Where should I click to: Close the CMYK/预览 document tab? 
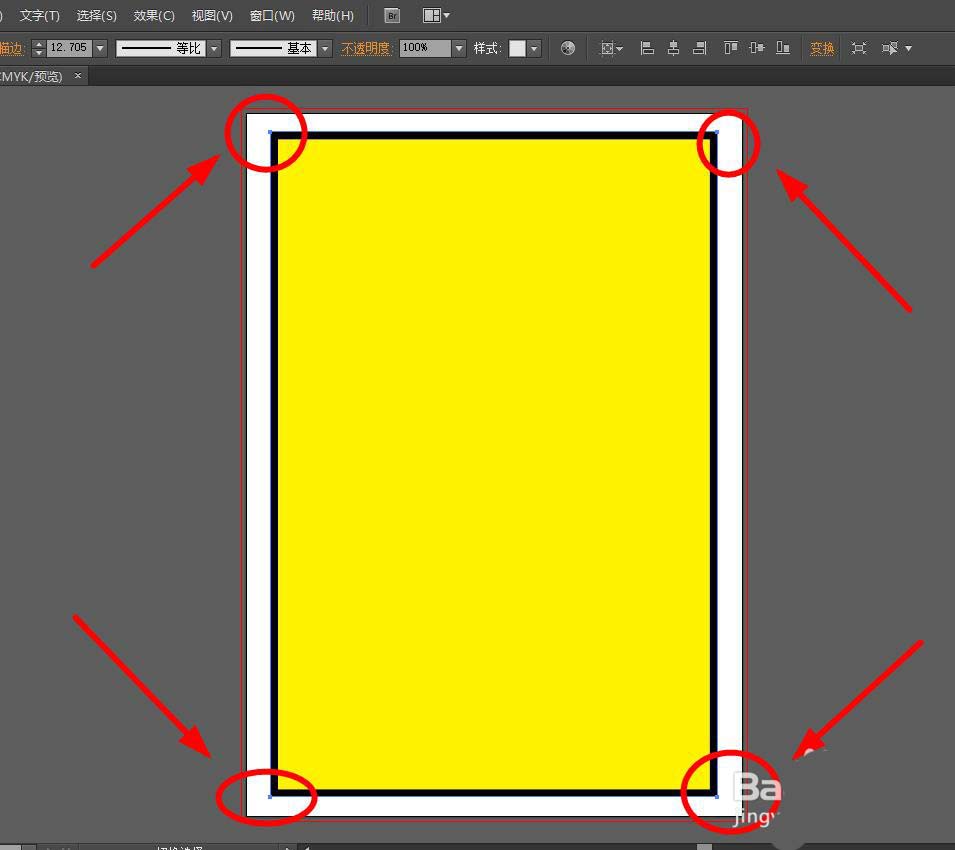coord(77,76)
